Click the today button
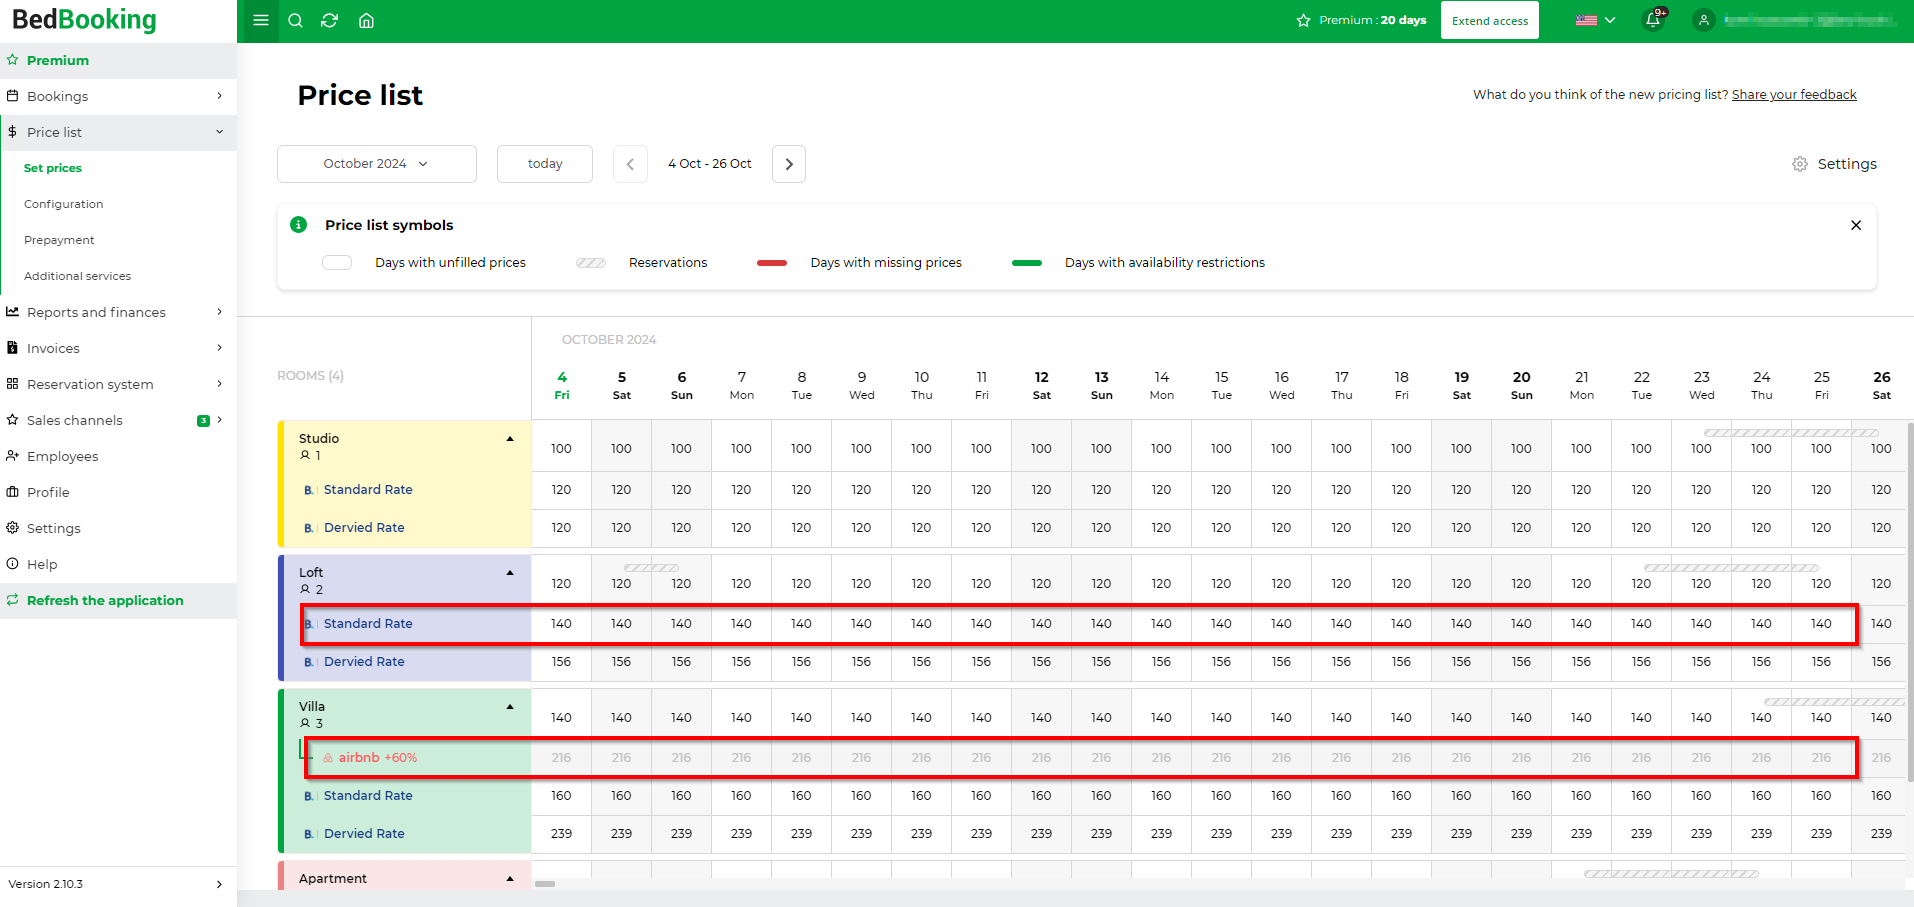 click(545, 164)
